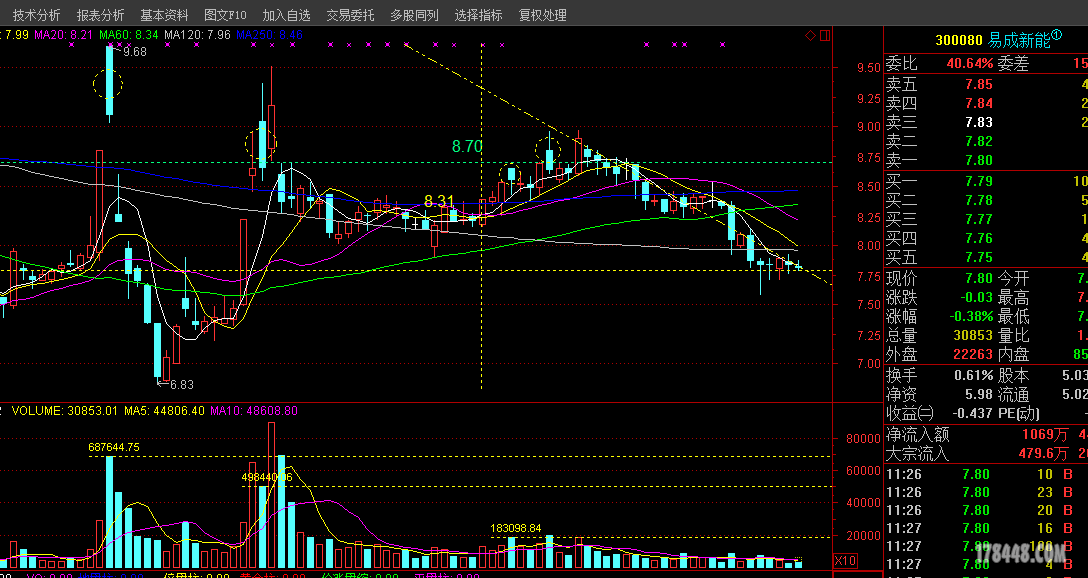Click the circled 1 badge beside 易成新能
Viewport: 1088px width, 578px height.
[x=1057, y=35]
